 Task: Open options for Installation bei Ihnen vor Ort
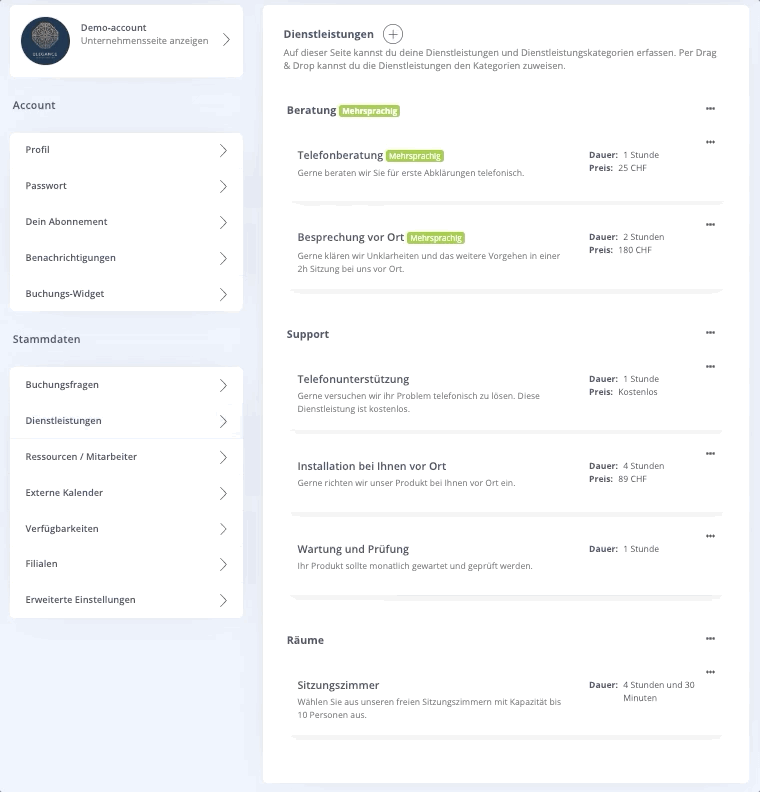tap(710, 453)
